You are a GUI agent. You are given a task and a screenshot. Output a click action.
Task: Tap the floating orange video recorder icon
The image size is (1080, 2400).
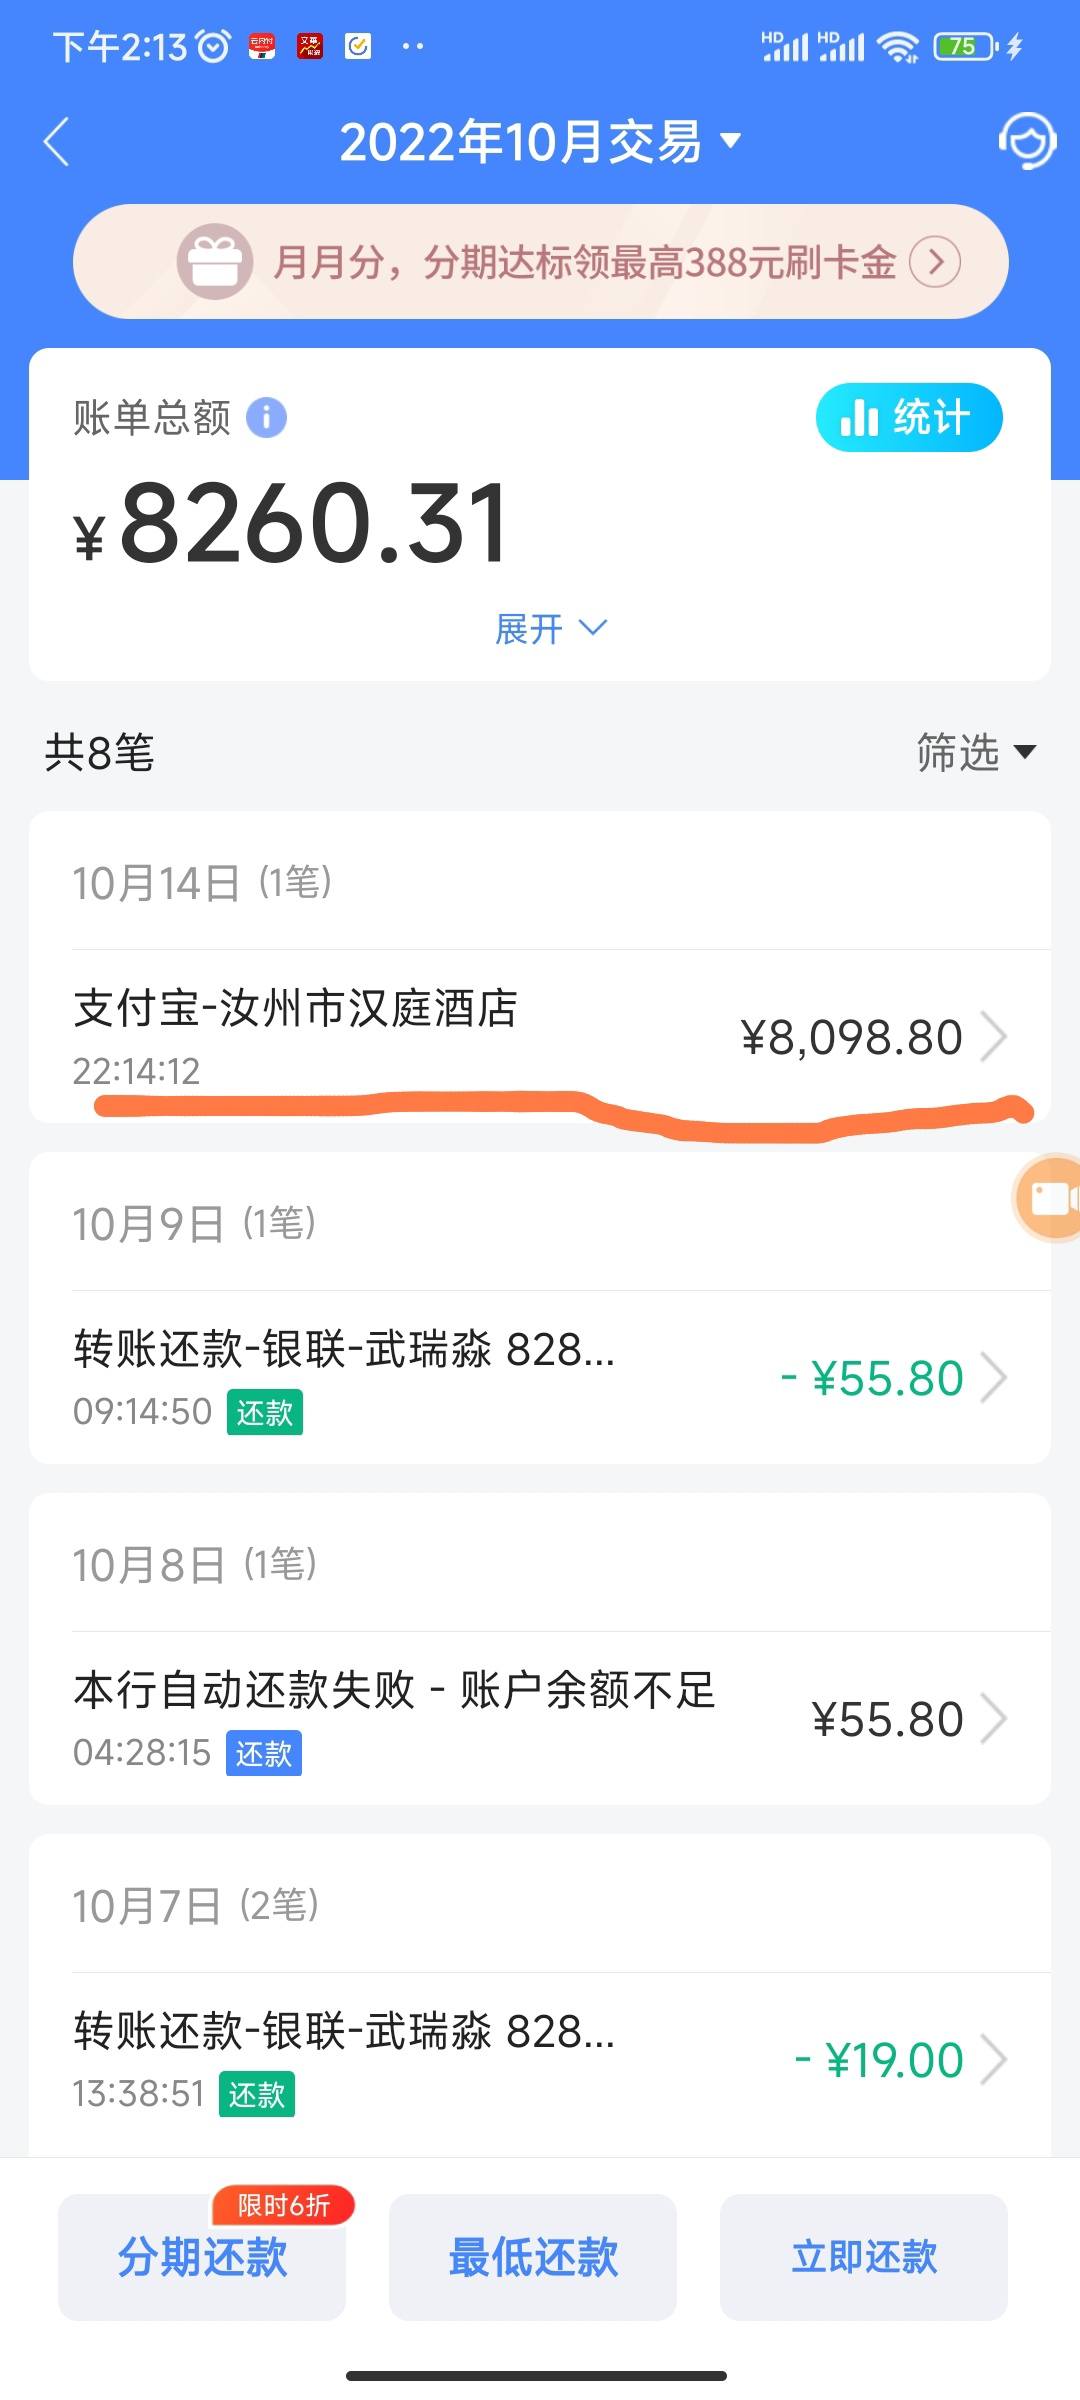pyautogui.click(x=1048, y=1197)
